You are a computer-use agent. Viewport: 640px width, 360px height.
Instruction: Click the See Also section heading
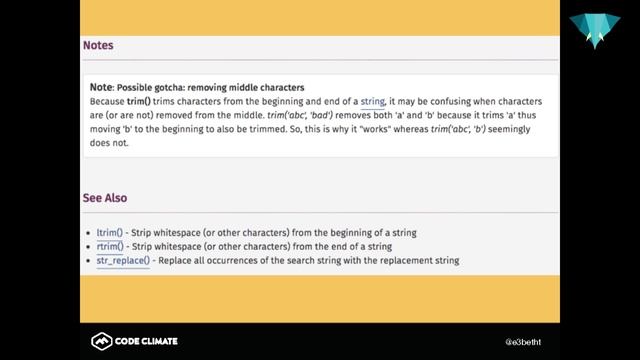[105, 198]
